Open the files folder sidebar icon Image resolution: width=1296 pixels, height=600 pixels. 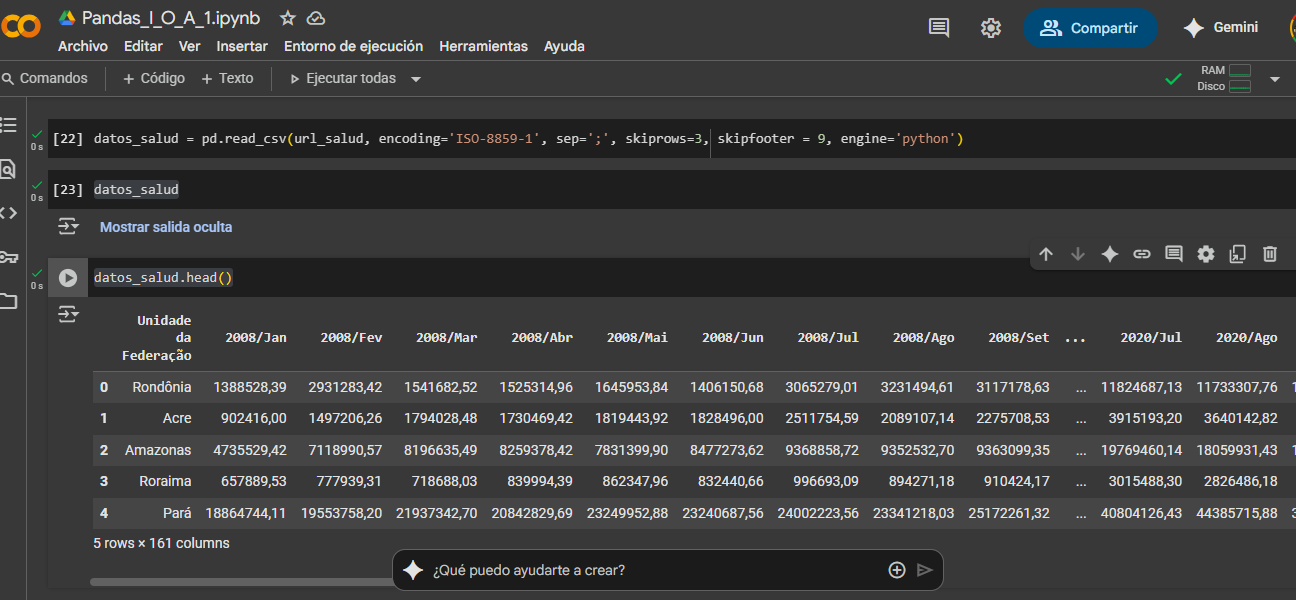[8, 301]
